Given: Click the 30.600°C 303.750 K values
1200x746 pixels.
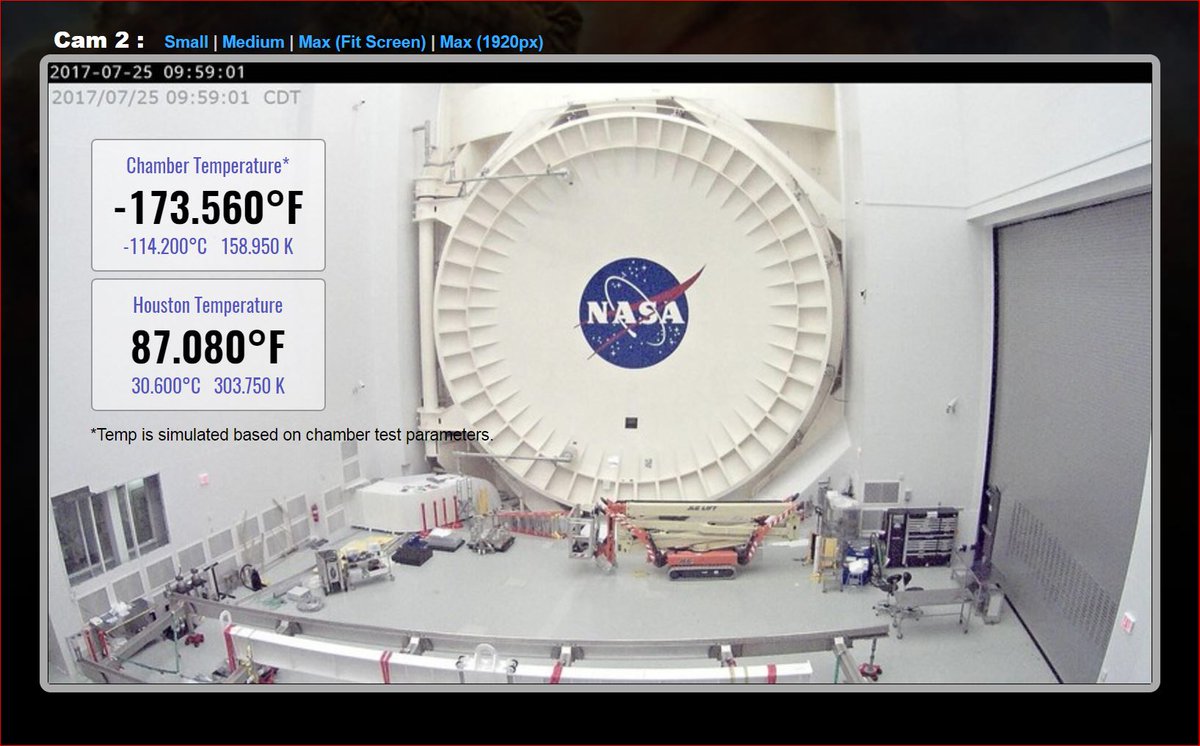Looking at the screenshot, I should click(208, 386).
